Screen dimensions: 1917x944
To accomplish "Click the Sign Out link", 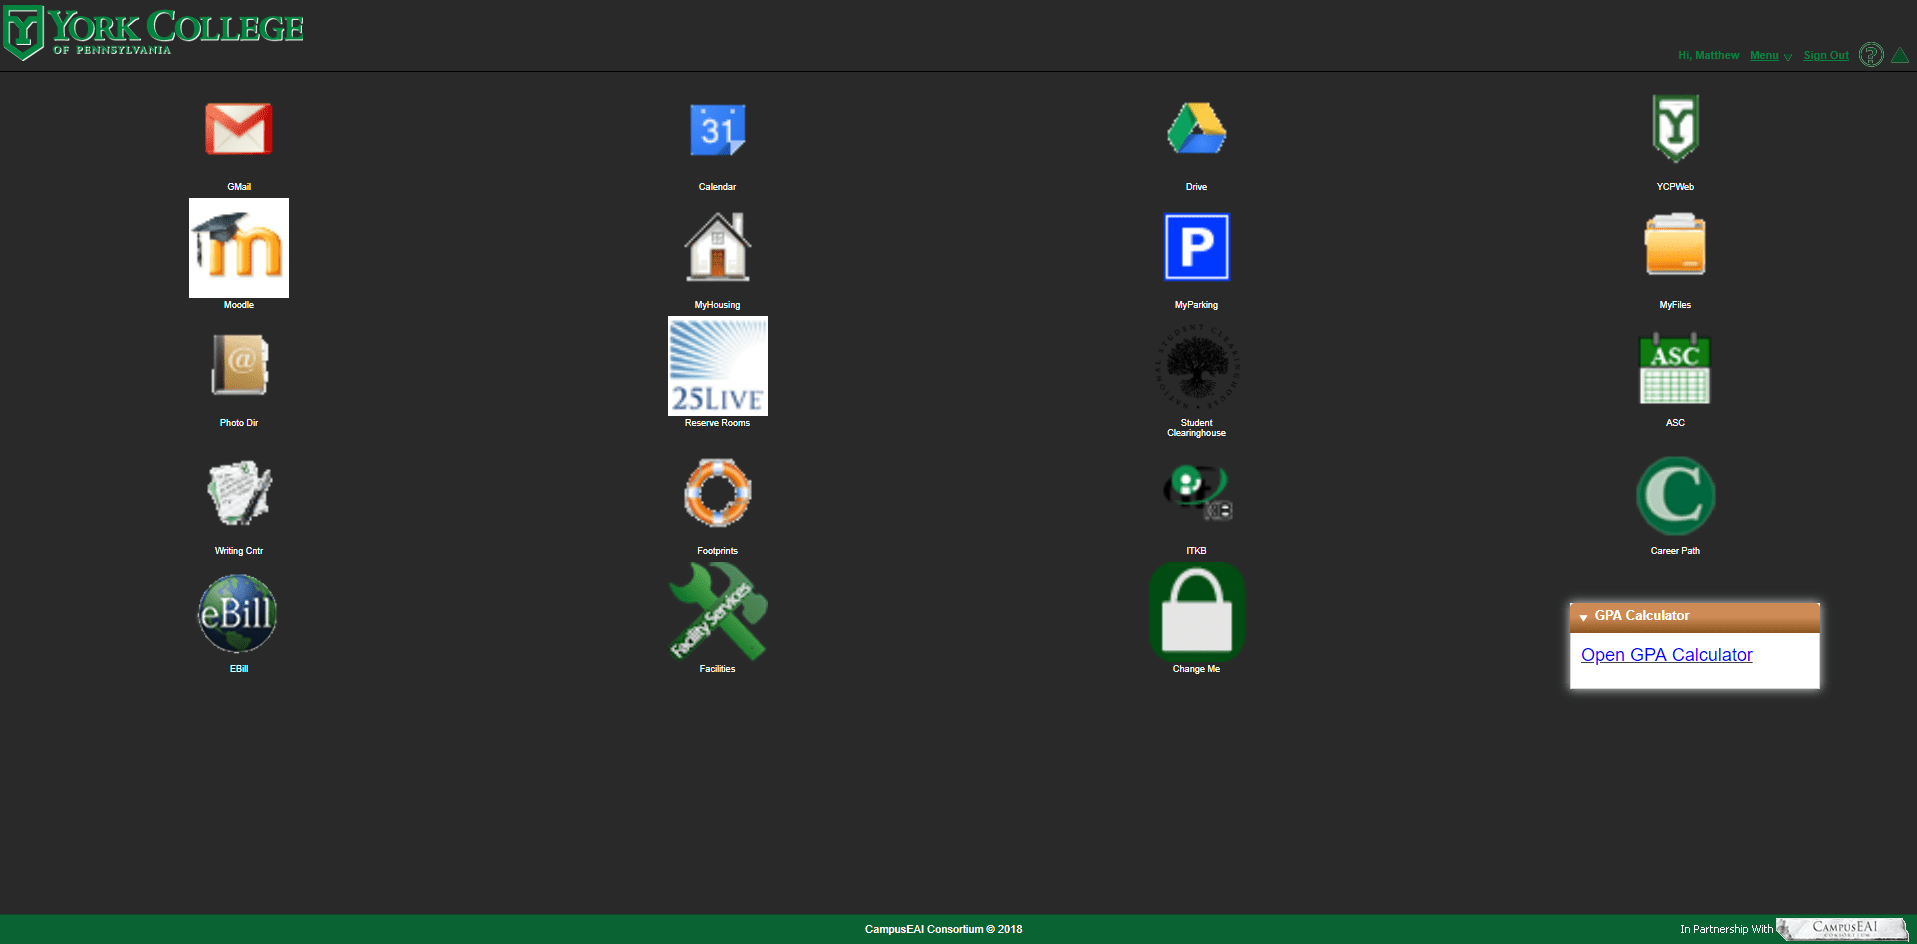I will (1826, 55).
